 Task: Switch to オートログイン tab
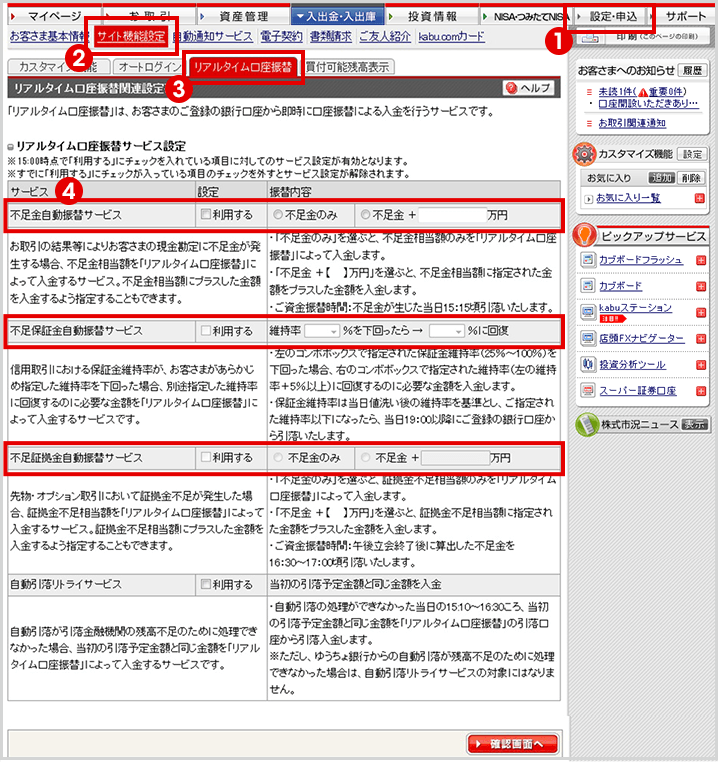149,67
